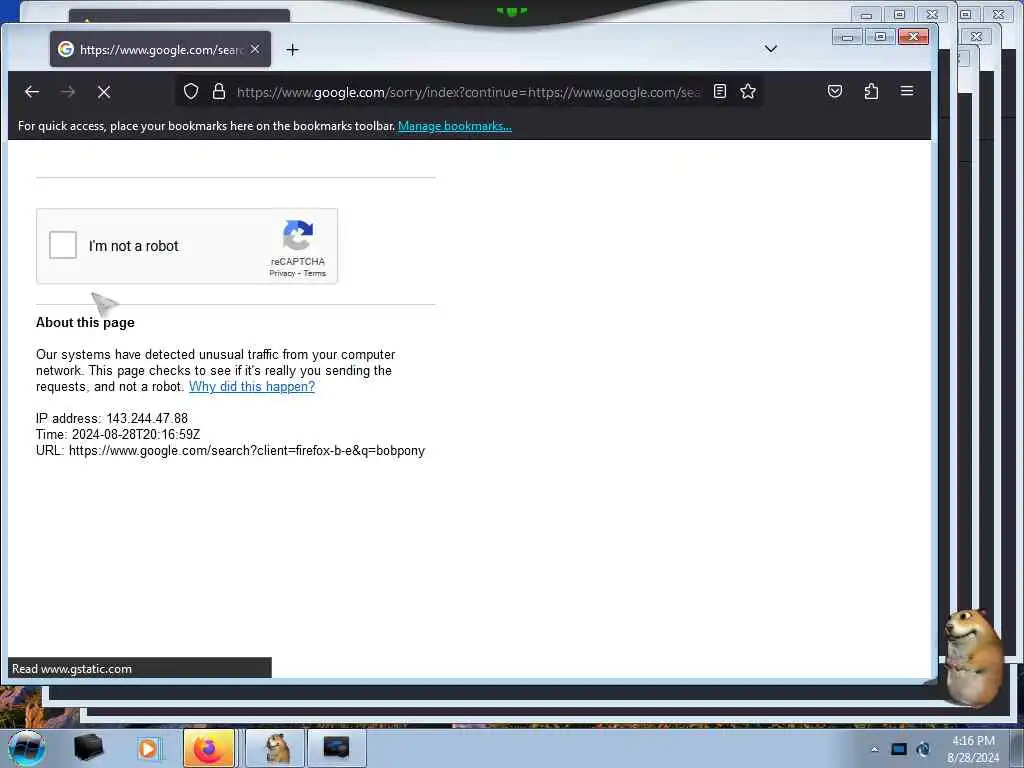
Task: Minimize the front Firefox window
Action: tap(847, 37)
